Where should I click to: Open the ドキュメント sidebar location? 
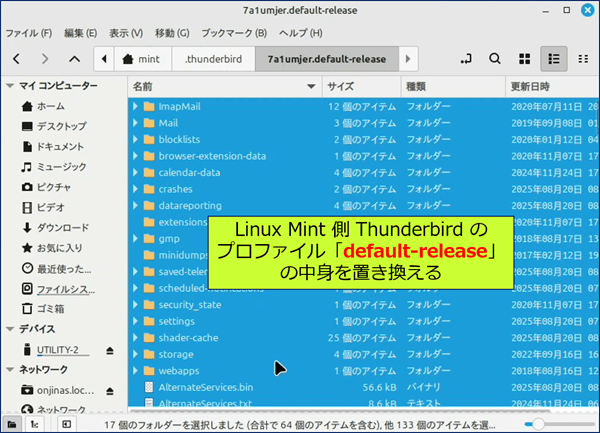click(x=52, y=147)
